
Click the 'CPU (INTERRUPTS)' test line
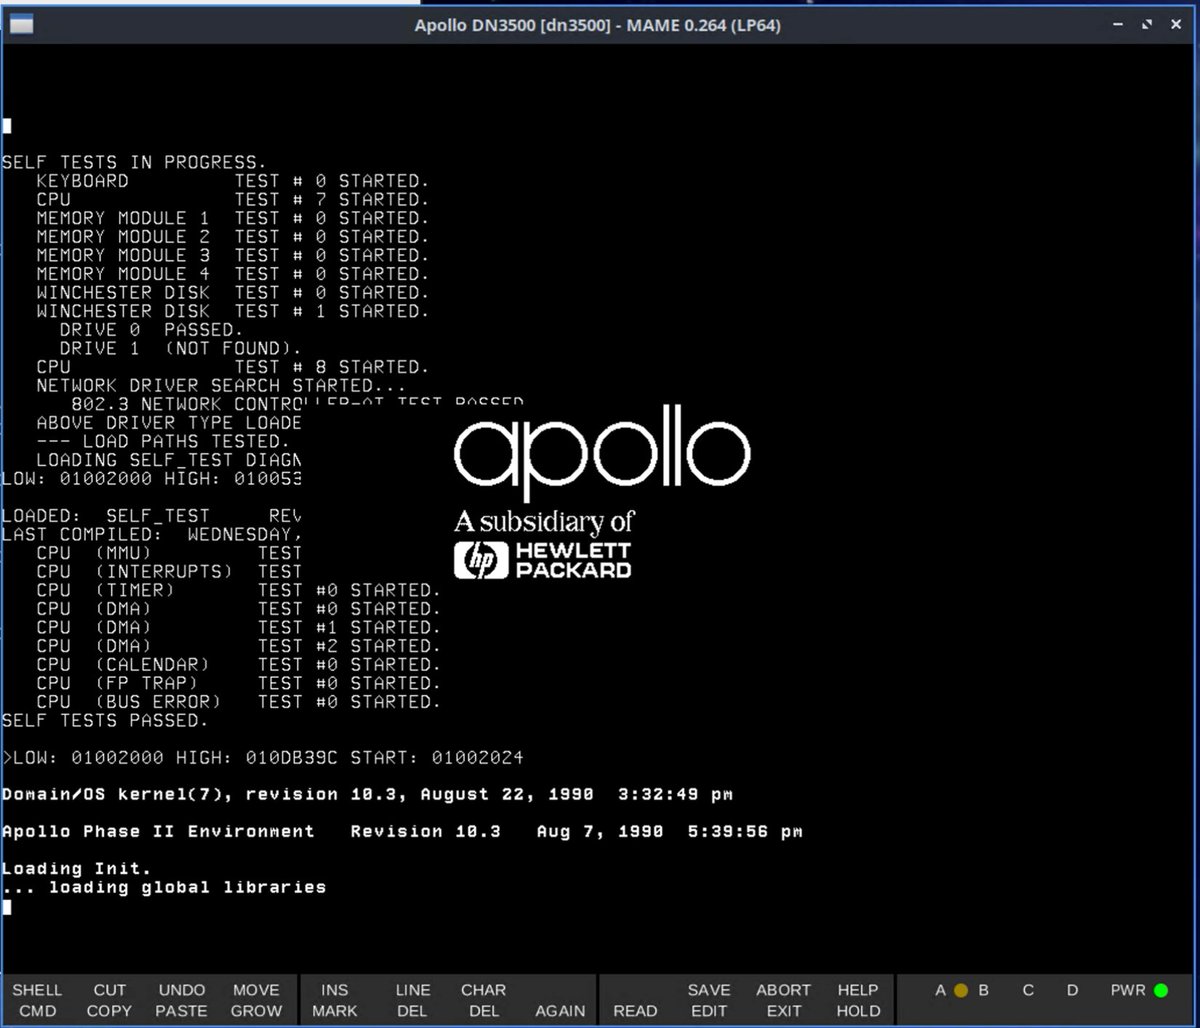[168, 571]
